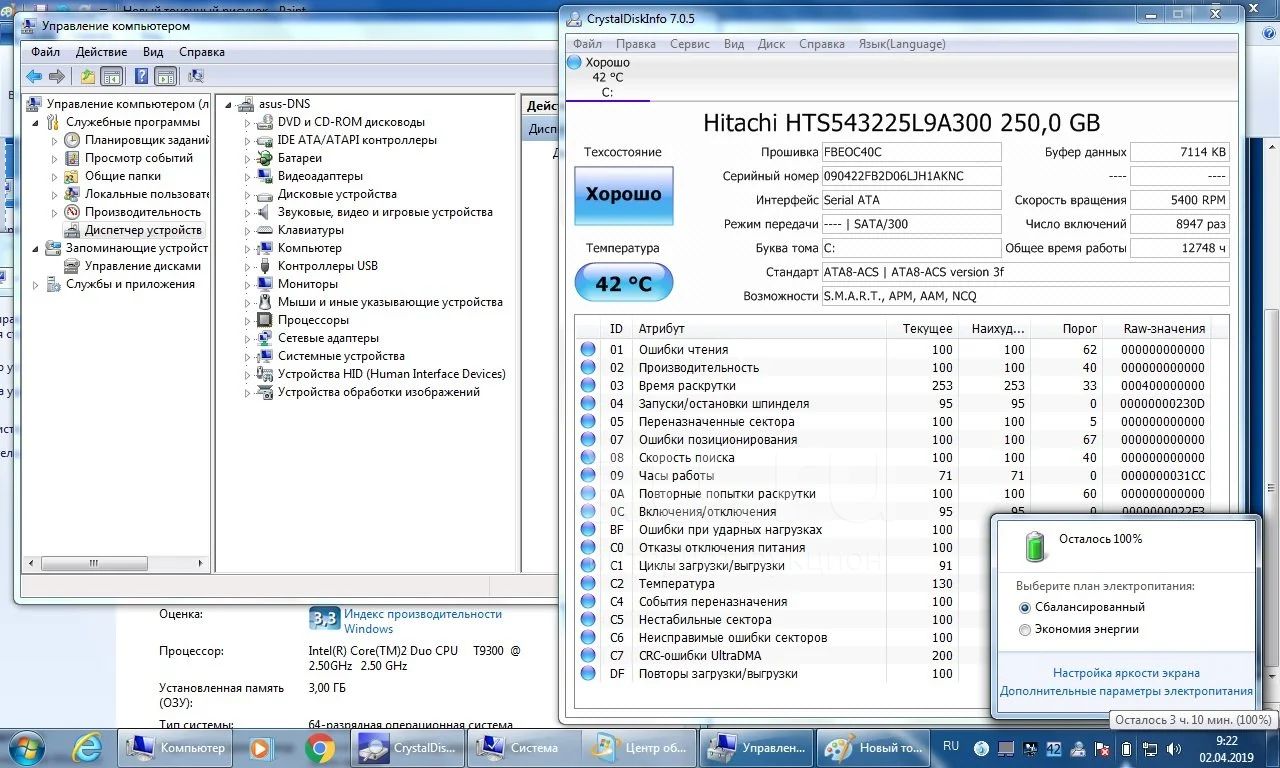Screen dimensions: 1280x768
Task: Select Диспетчер устройств in the tree
Action: [x=143, y=230]
